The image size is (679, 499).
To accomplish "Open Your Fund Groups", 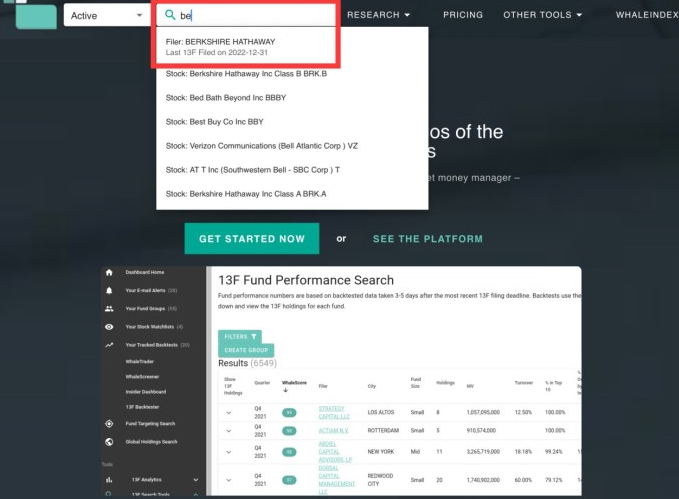I will [x=151, y=309].
